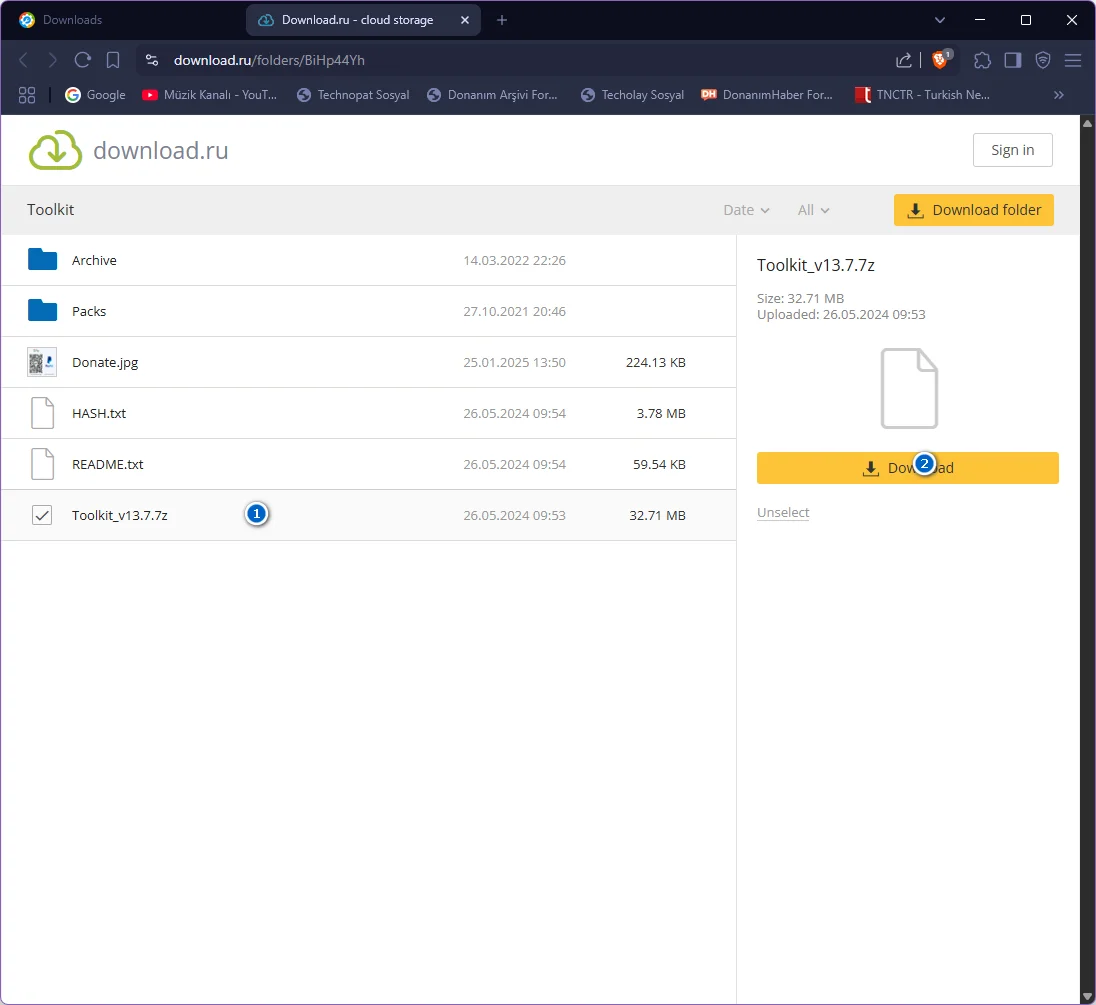Click the Sign in button
This screenshot has width=1096, height=1005.
1012,150
